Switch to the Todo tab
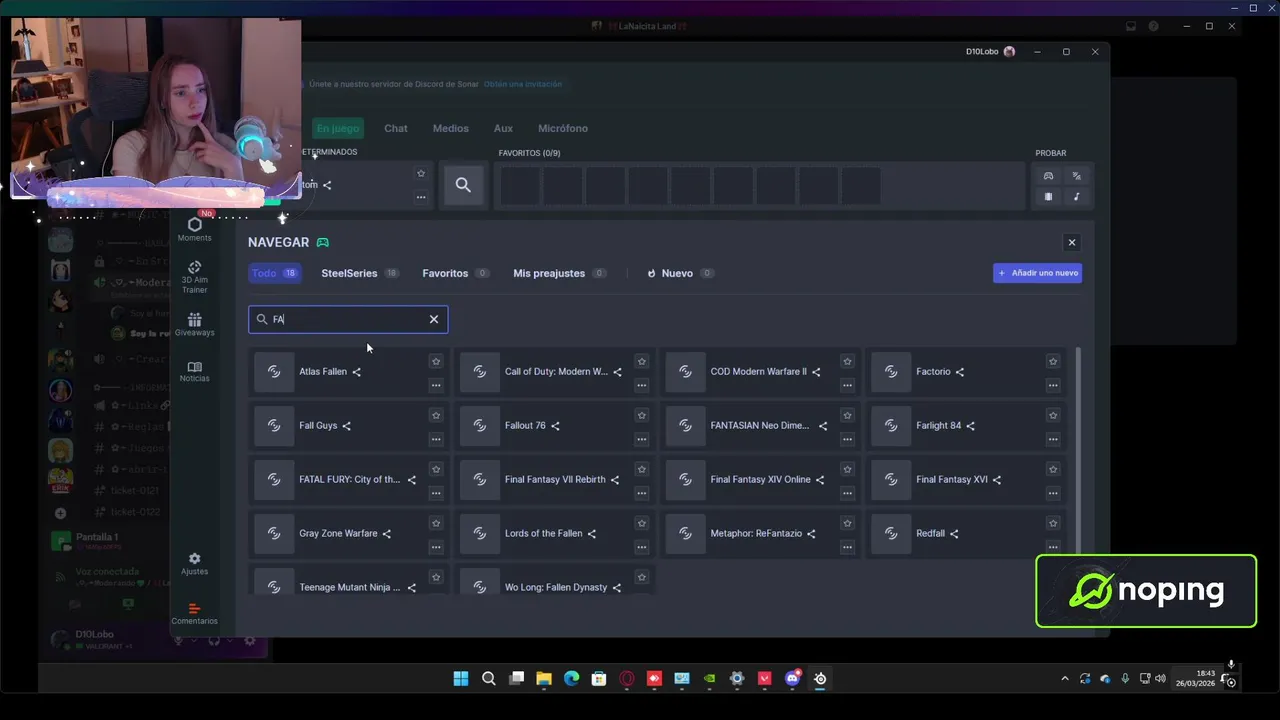Image resolution: width=1280 pixels, height=720 pixels. coord(274,273)
